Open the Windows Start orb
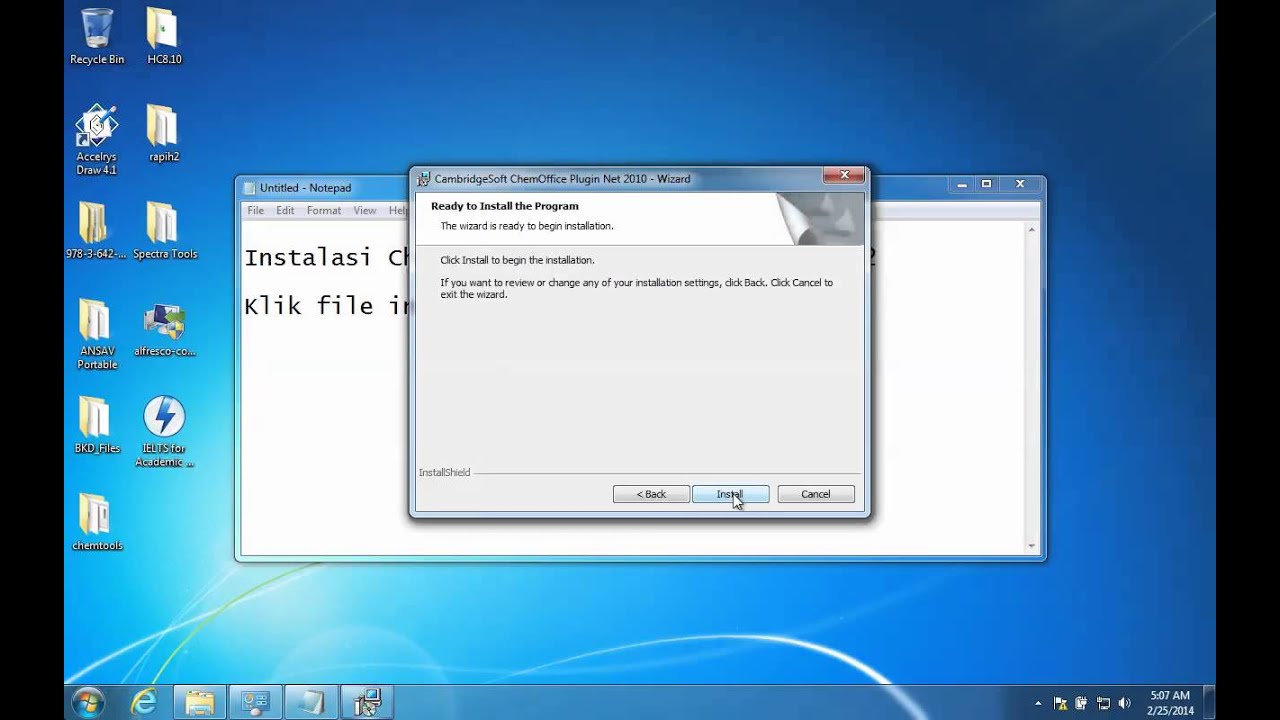The width and height of the screenshot is (1280, 720). (88, 702)
